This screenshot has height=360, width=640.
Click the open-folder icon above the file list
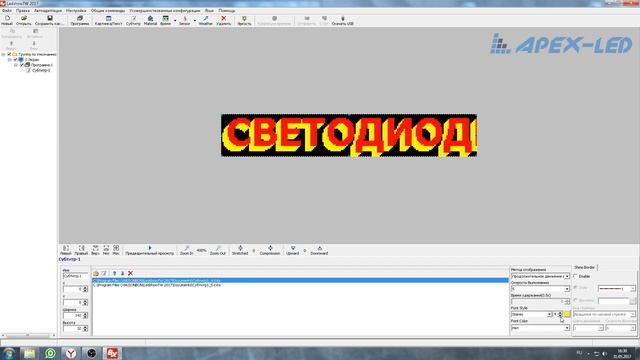pyautogui.click(x=96, y=273)
